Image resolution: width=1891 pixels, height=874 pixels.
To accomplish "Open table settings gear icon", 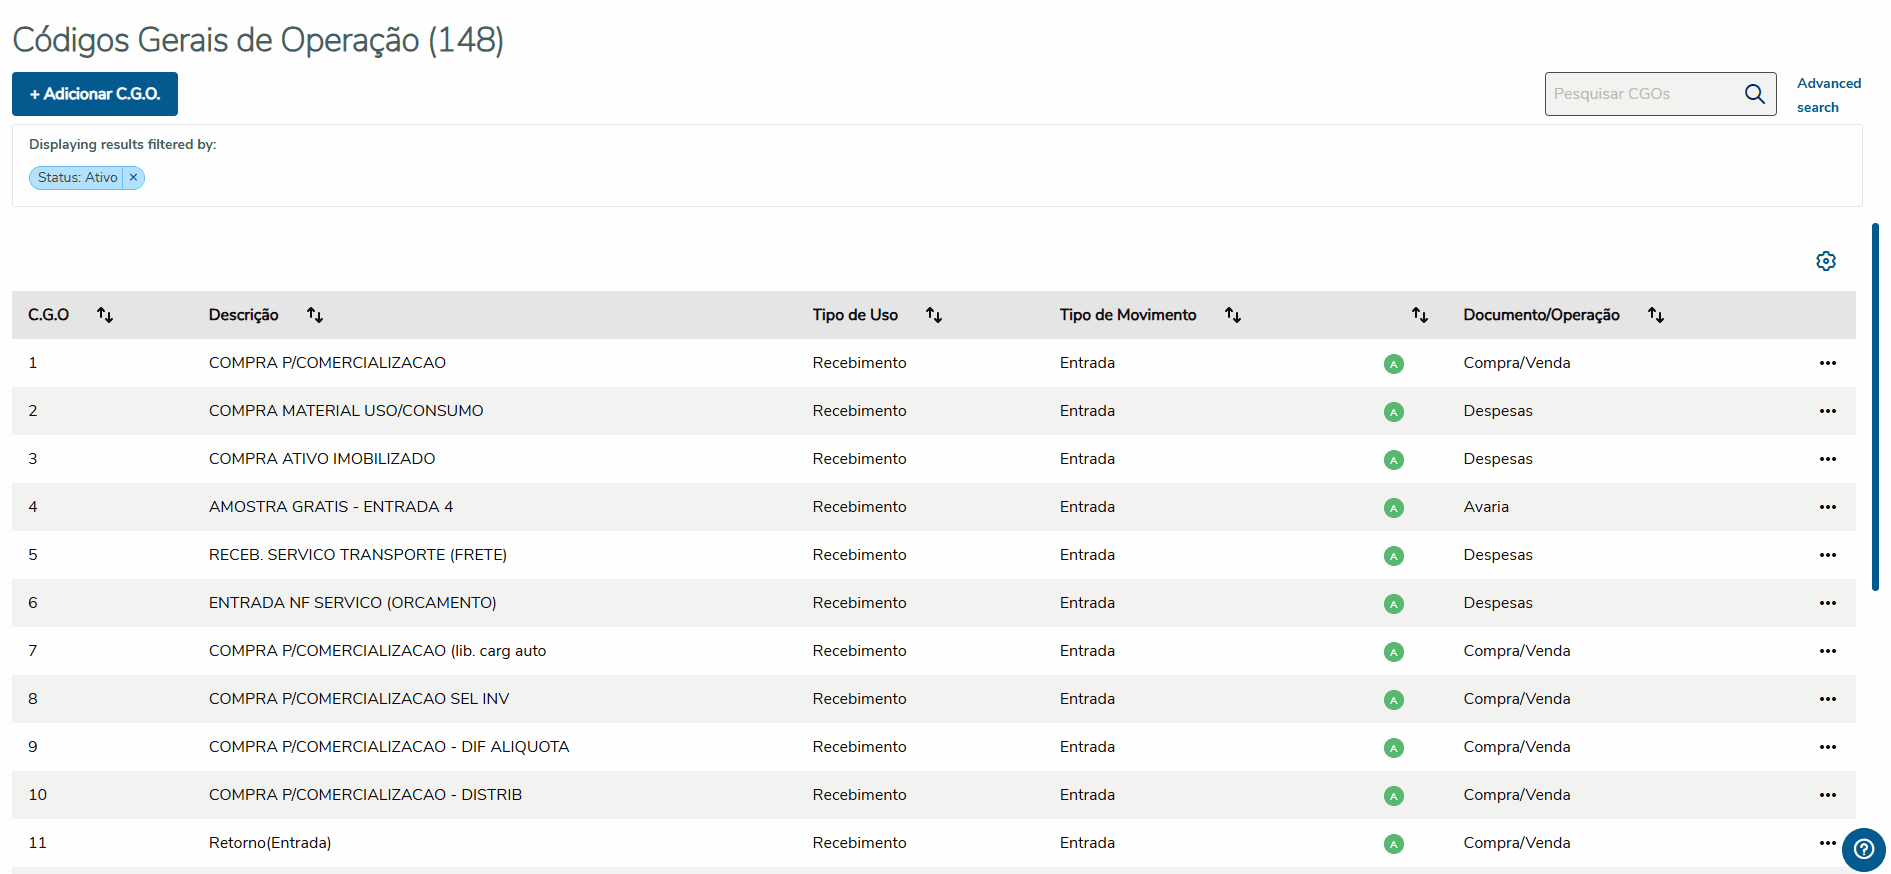I will pos(1826,261).
